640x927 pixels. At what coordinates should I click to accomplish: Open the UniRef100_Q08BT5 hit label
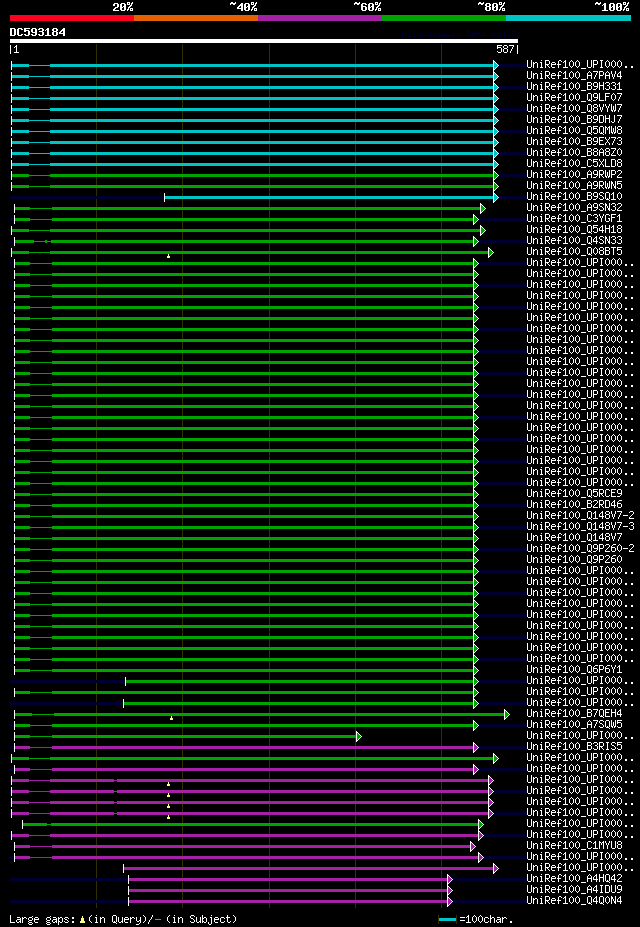click(574, 251)
